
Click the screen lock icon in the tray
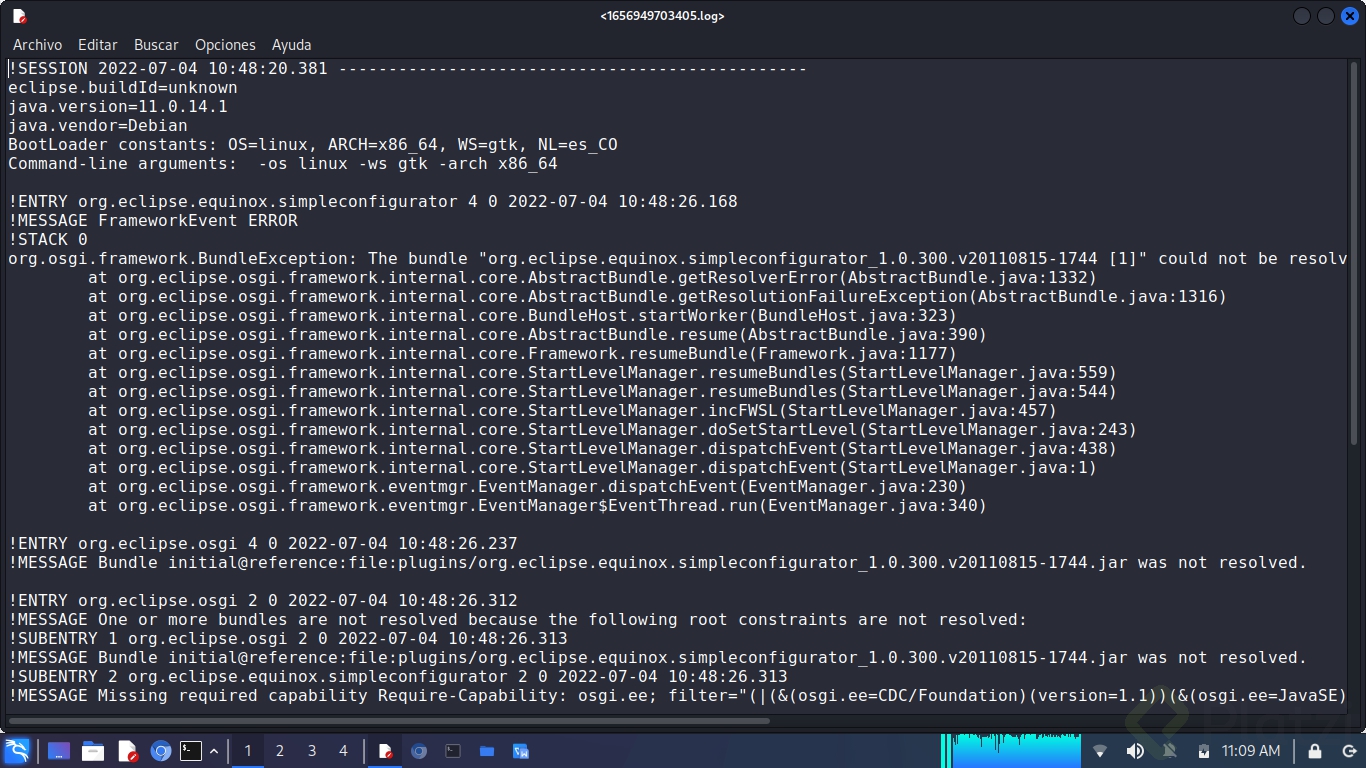[1315, 751]
